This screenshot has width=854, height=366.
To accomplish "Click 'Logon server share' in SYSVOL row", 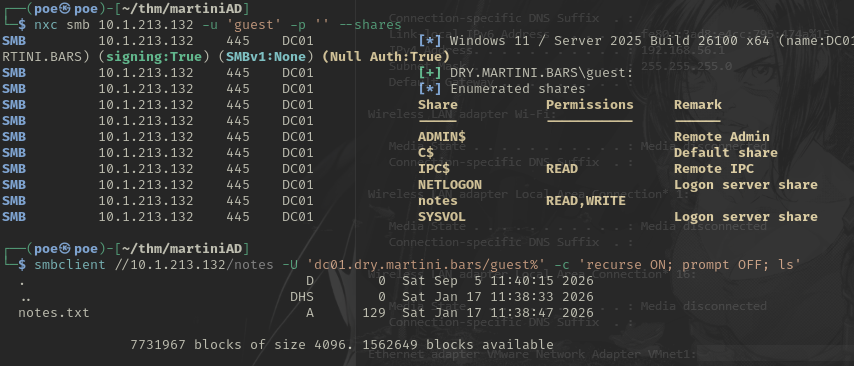I will (x=746, y=216).
